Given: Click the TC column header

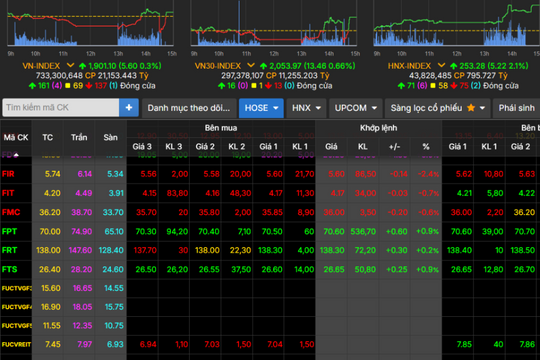Looking at the screenshot, I should click(x=48, y=137).
